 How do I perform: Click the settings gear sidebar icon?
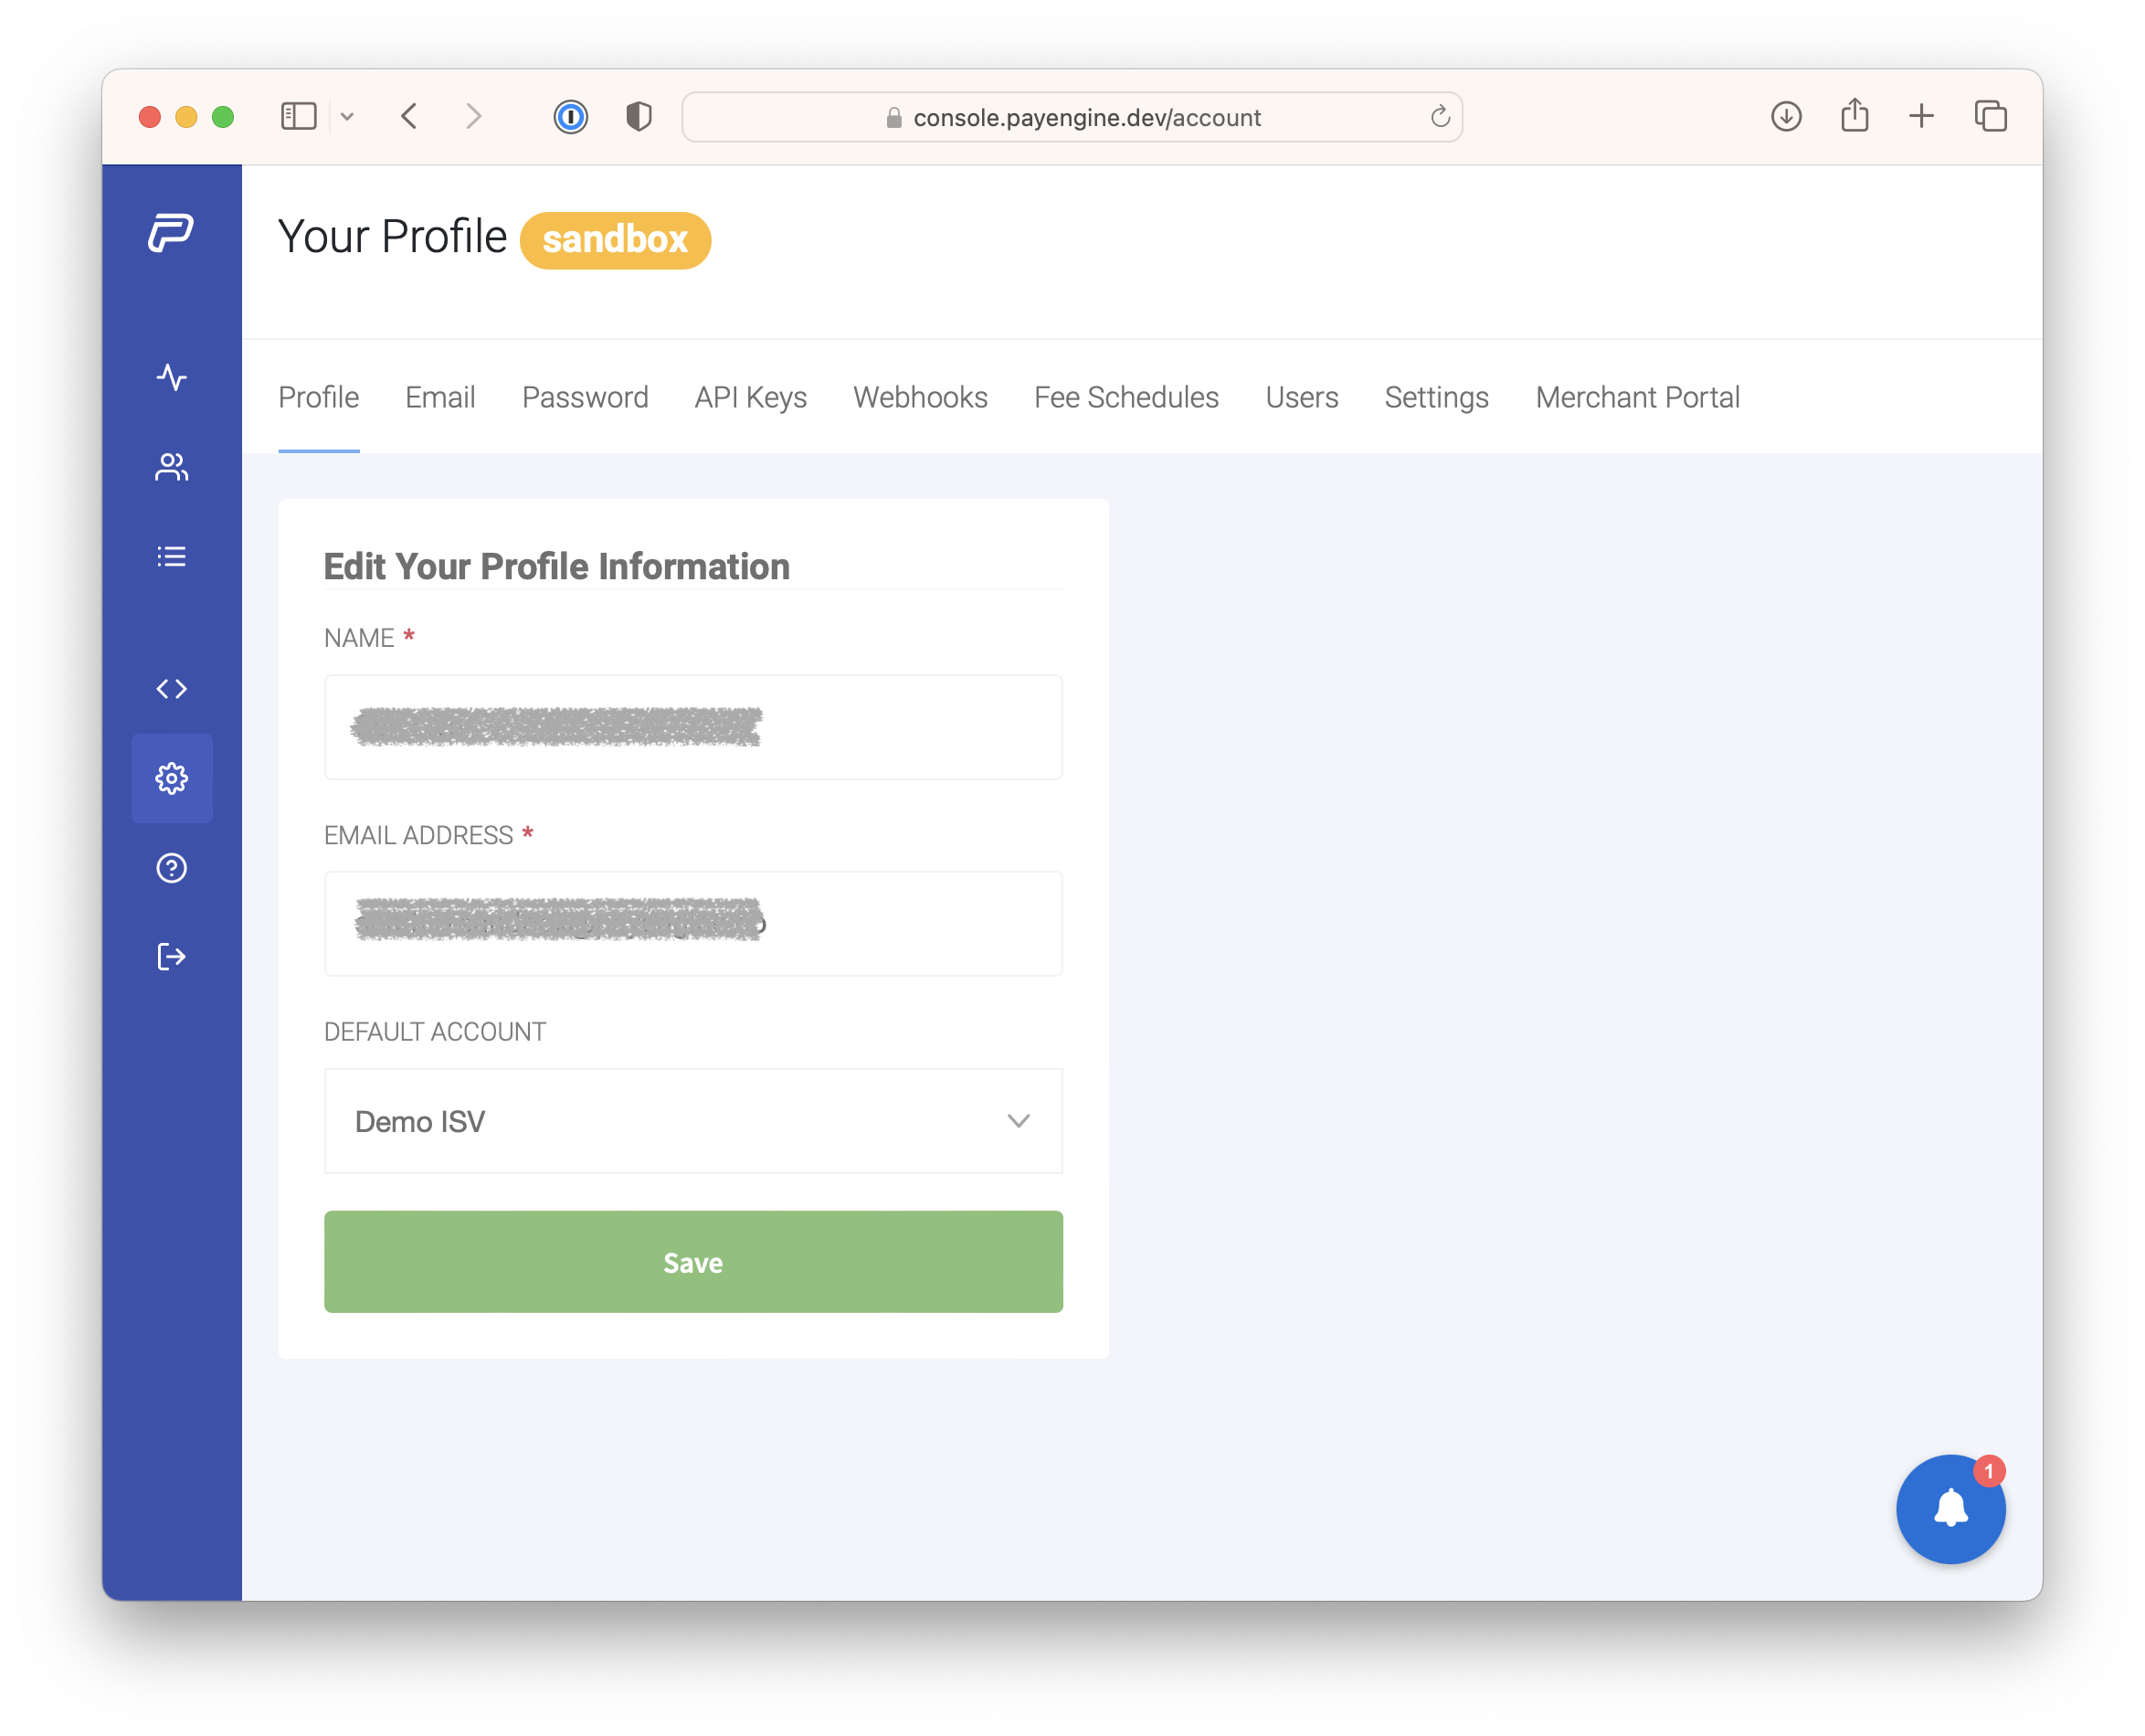point(171,778)
